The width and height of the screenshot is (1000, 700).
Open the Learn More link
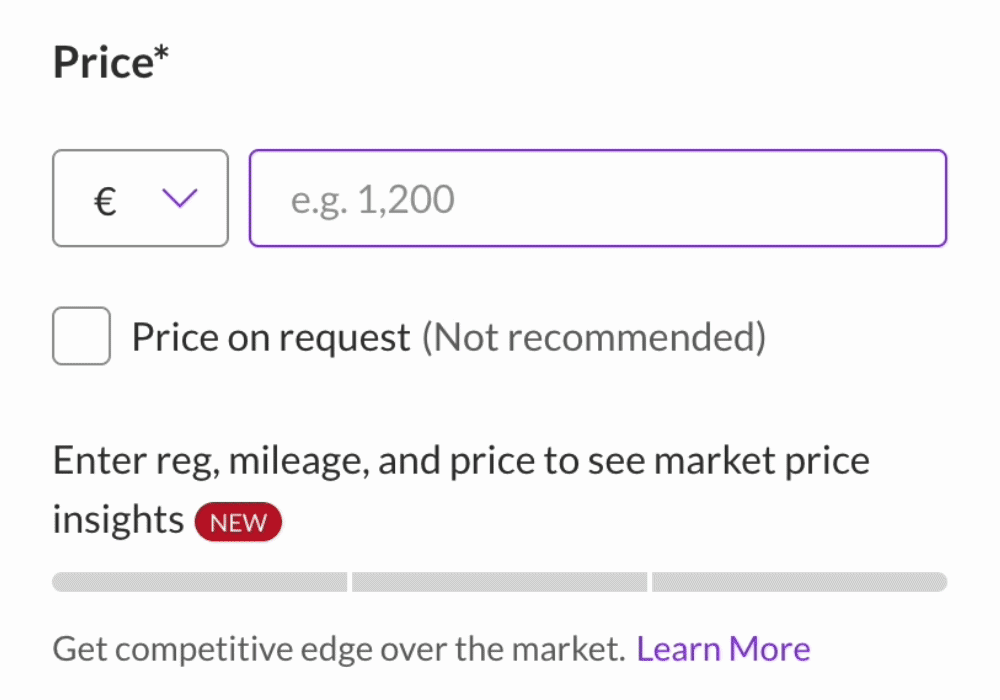point(723,648)
